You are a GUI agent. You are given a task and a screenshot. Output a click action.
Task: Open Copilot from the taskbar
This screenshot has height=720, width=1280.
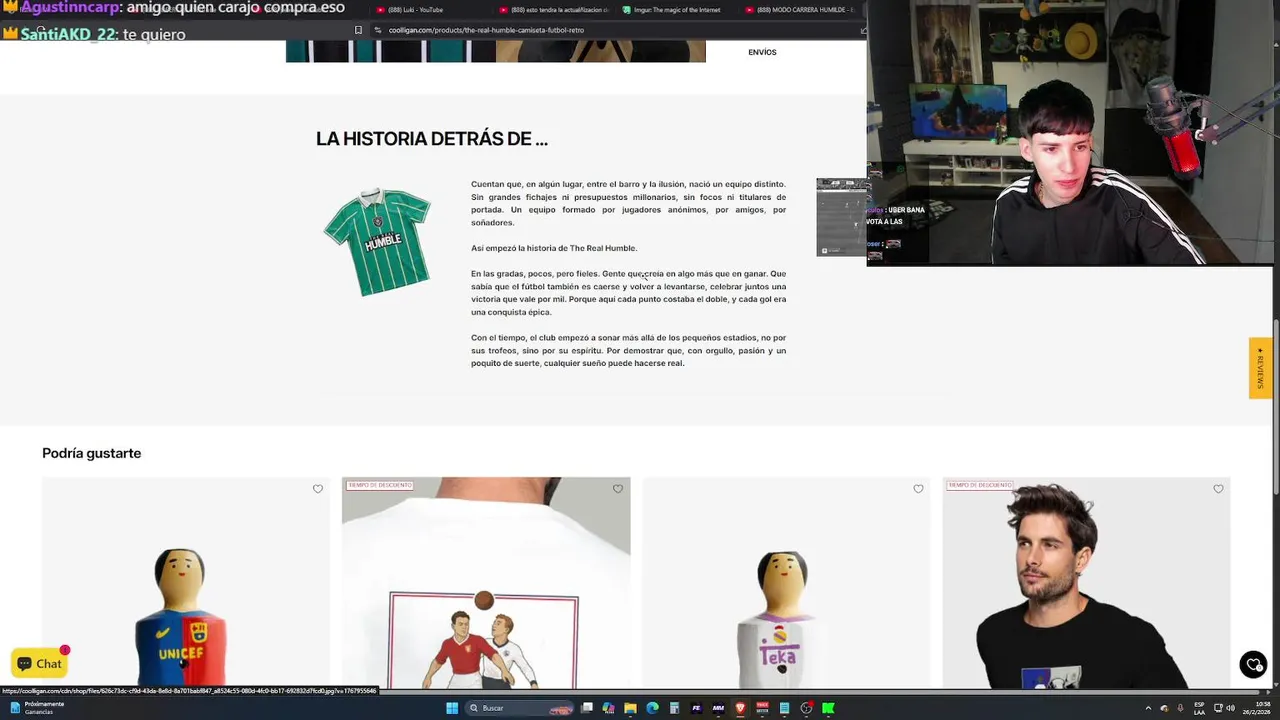click(x=608, y=708)
